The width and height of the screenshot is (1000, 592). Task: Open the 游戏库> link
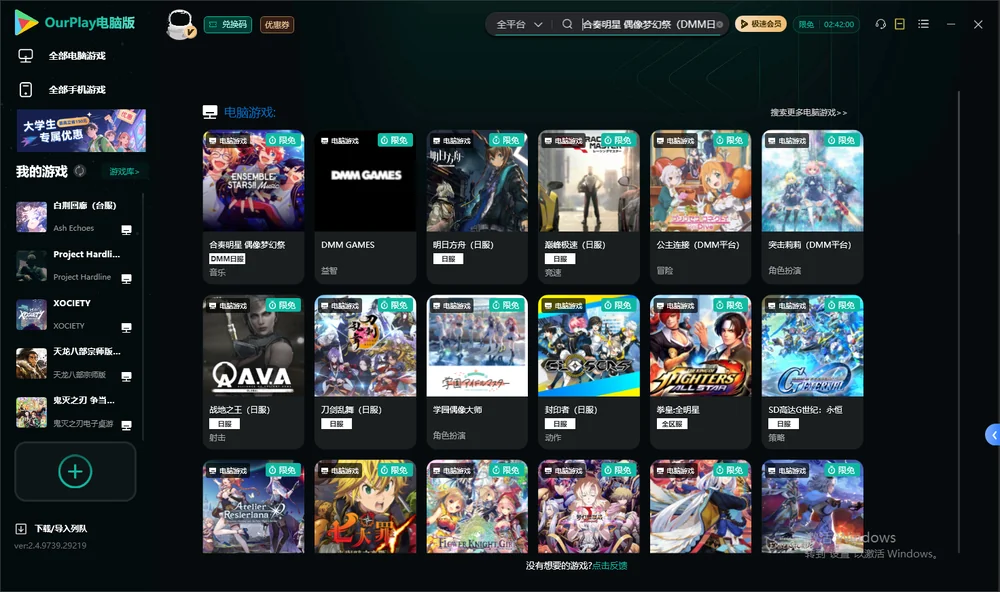pos(124,172)
